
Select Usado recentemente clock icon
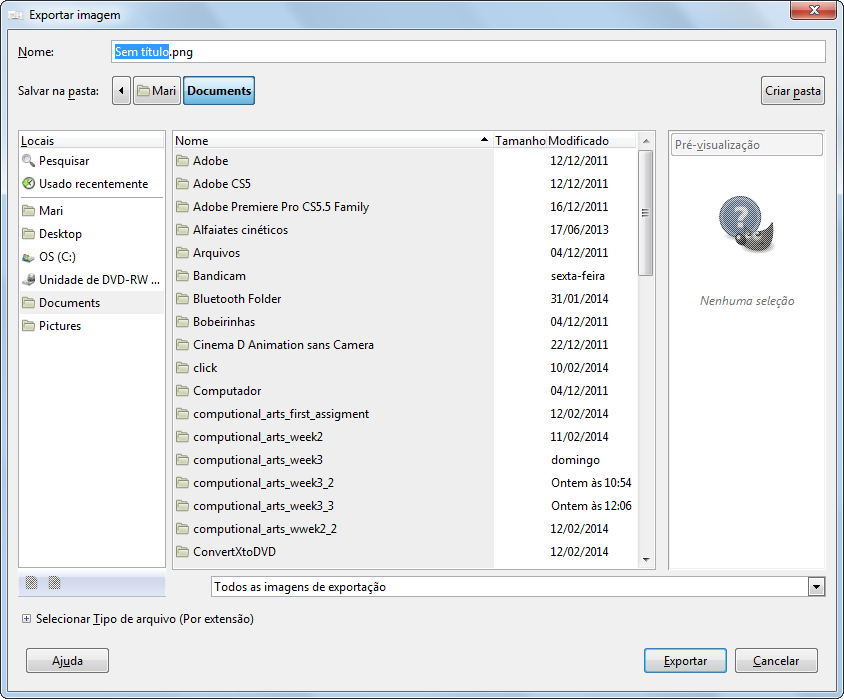pos(28,184)
